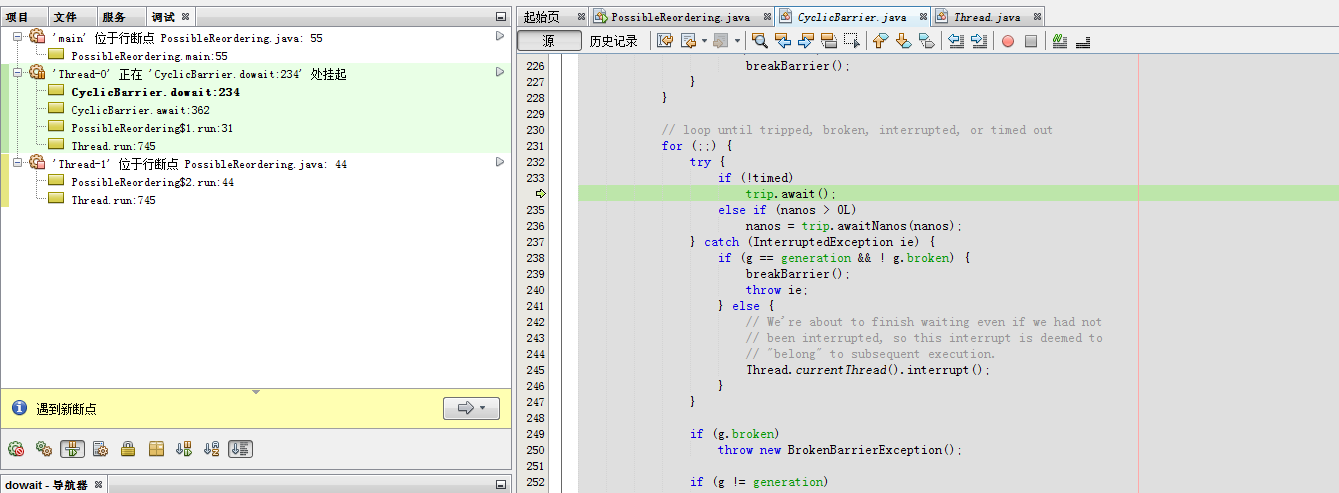1339x493 pixels.
Task: Click 历史记录 history button
Action: (x=613, y=41)
